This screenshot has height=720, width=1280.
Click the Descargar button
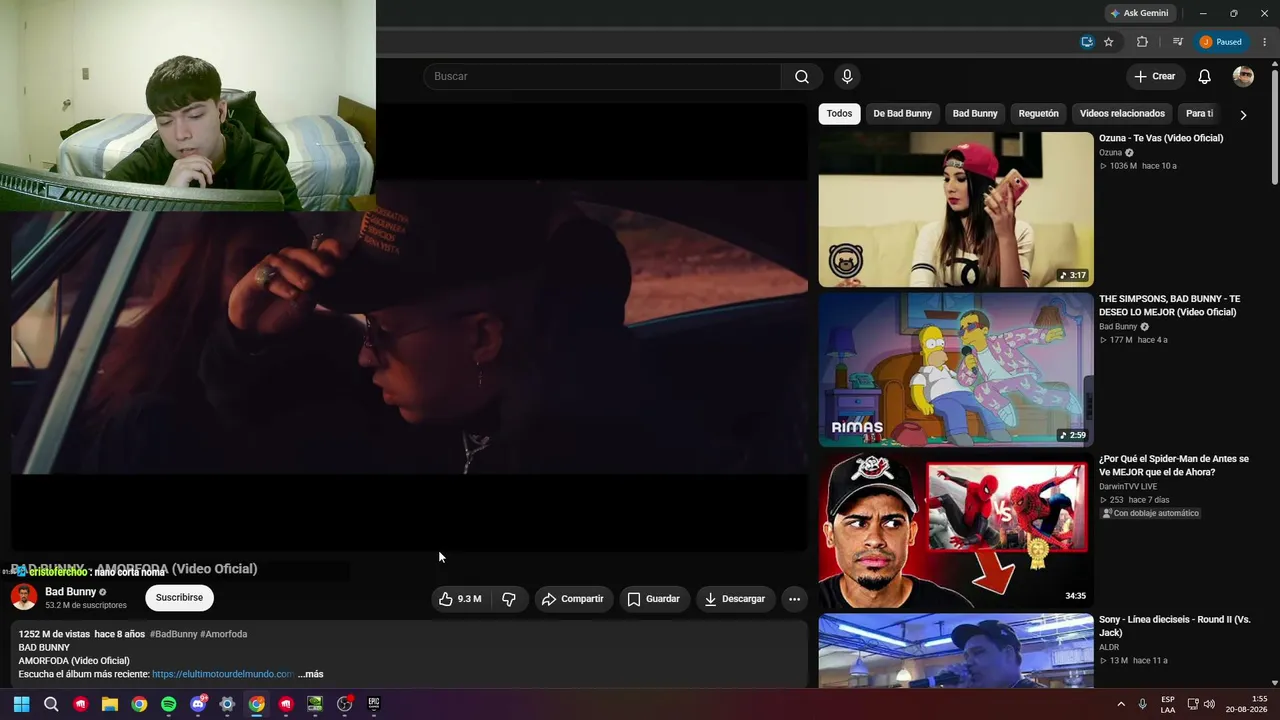(735, 599)
